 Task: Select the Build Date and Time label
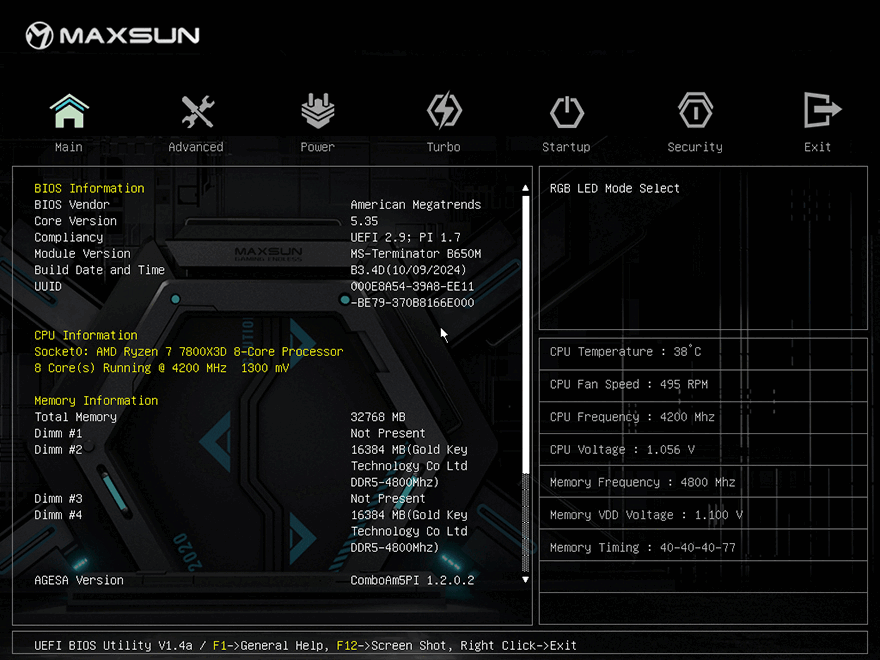pyautogui.click(x=99, y=270)
